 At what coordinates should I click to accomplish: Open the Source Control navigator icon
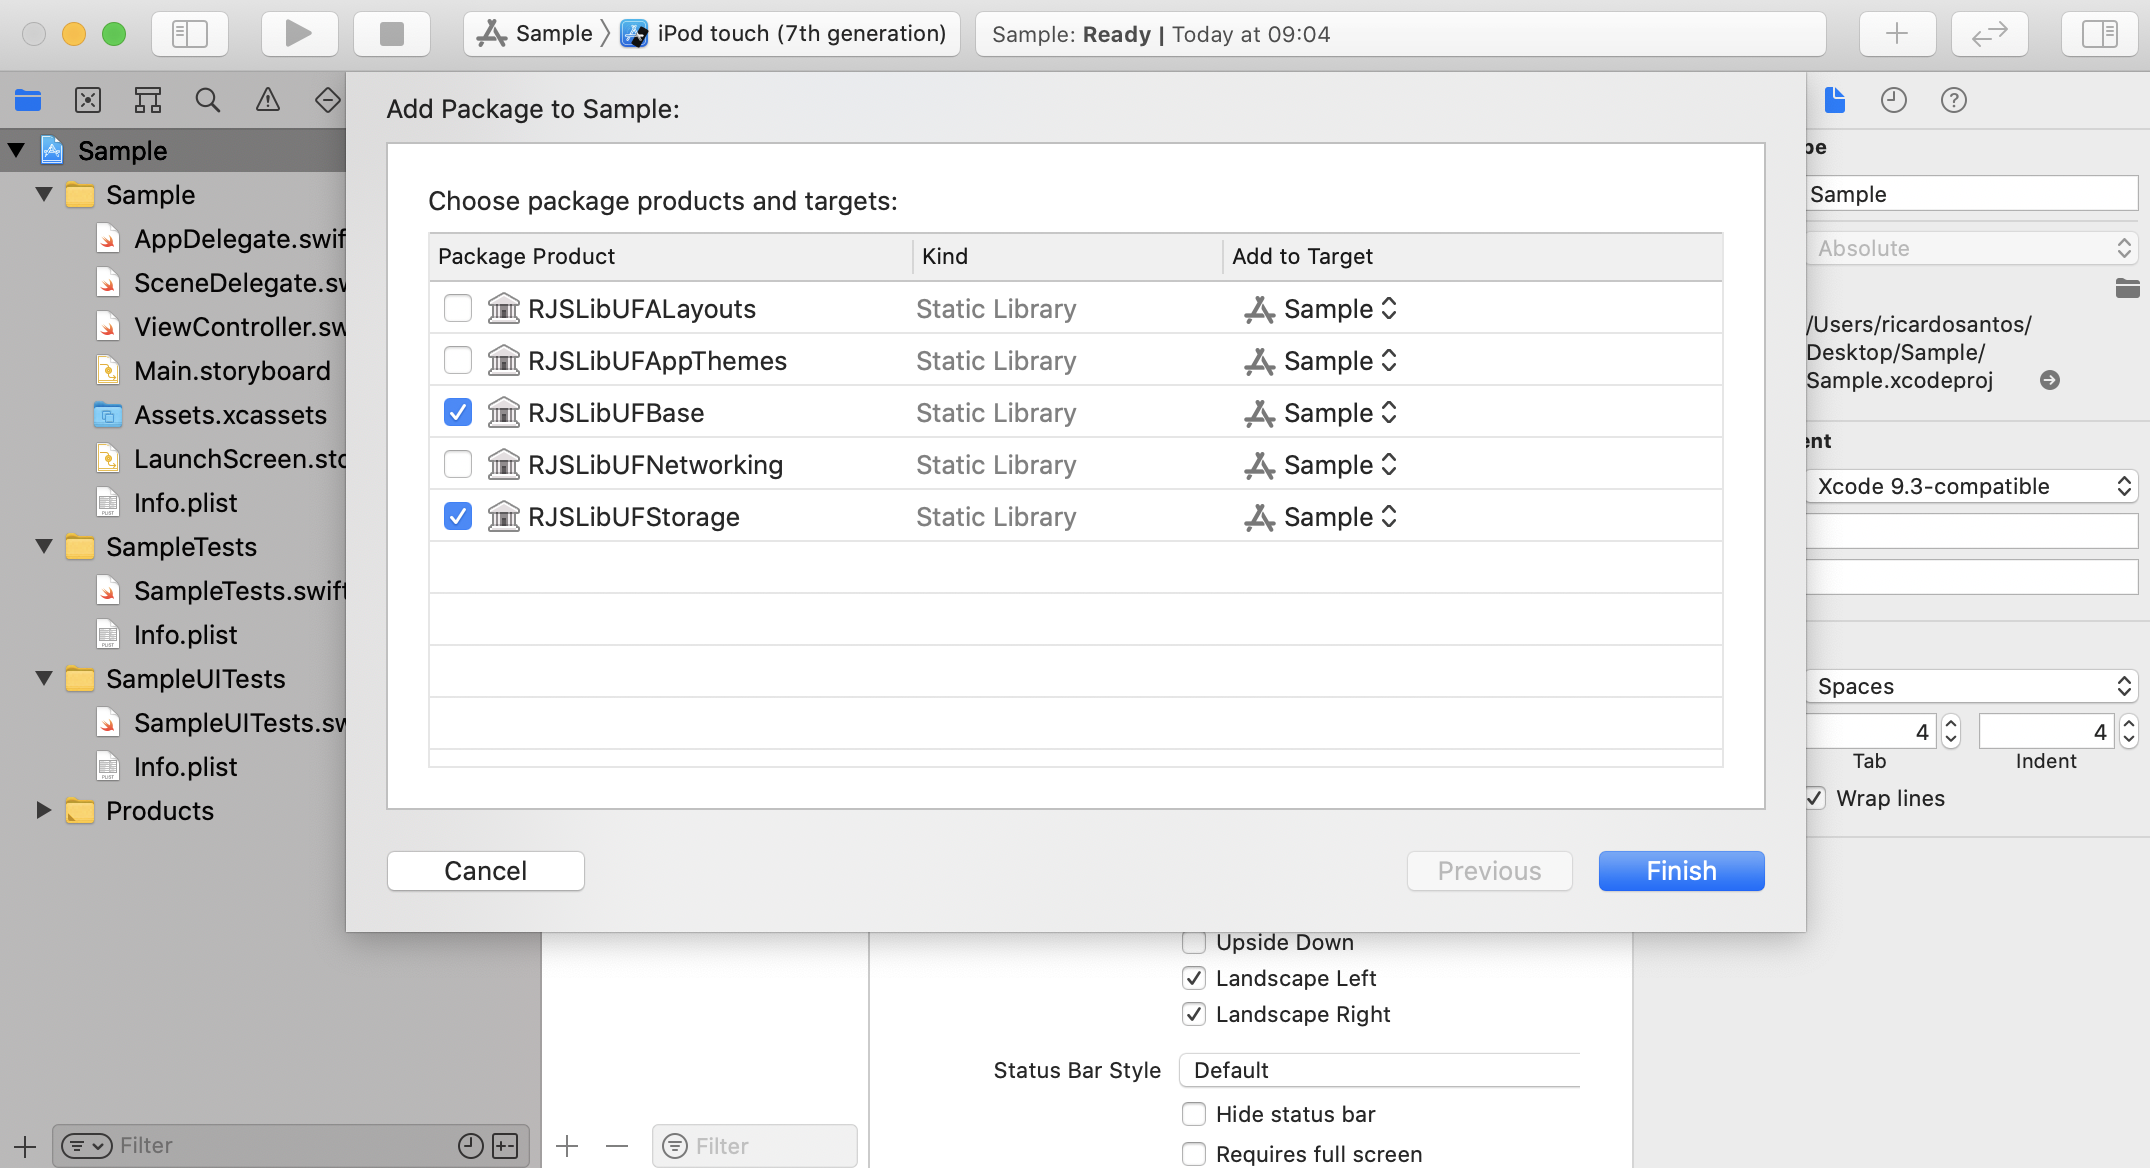tap(88, 100)
